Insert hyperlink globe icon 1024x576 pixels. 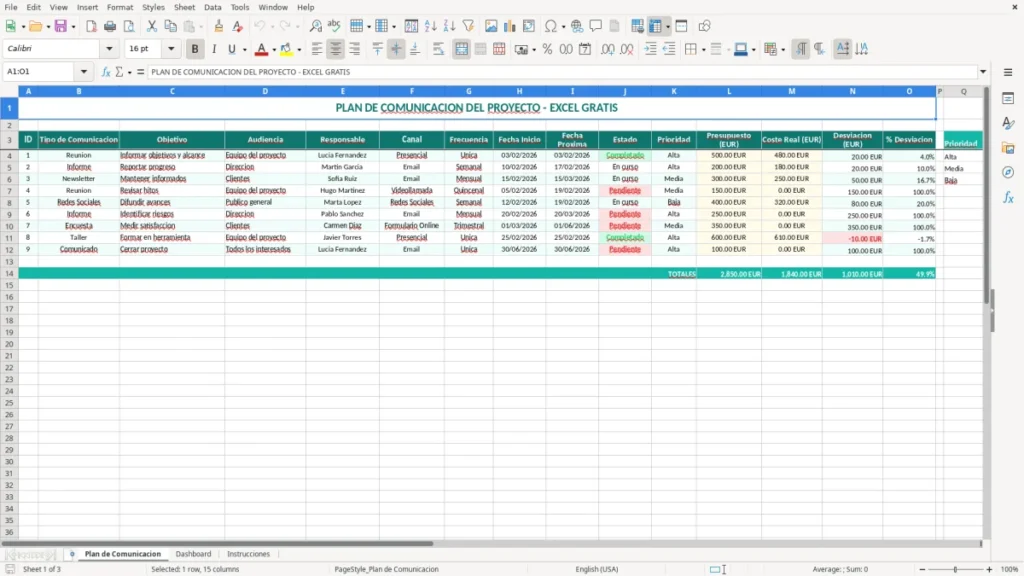pyautogui.click(x=577, y=26)
